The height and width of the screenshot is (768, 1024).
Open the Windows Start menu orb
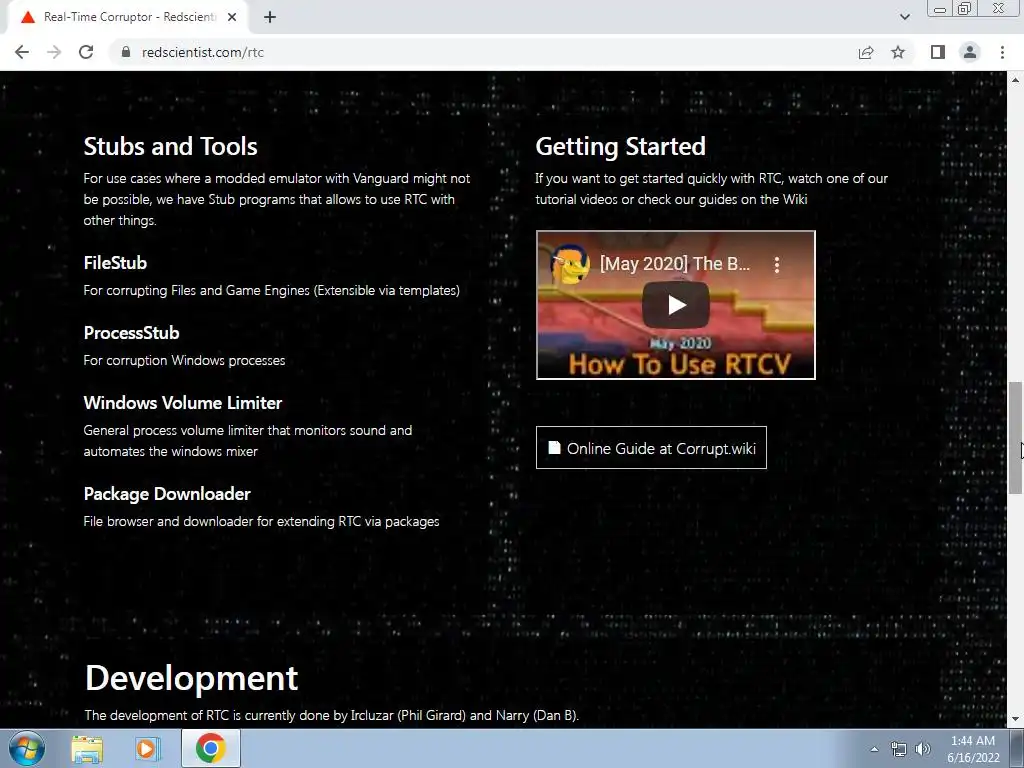27,748
